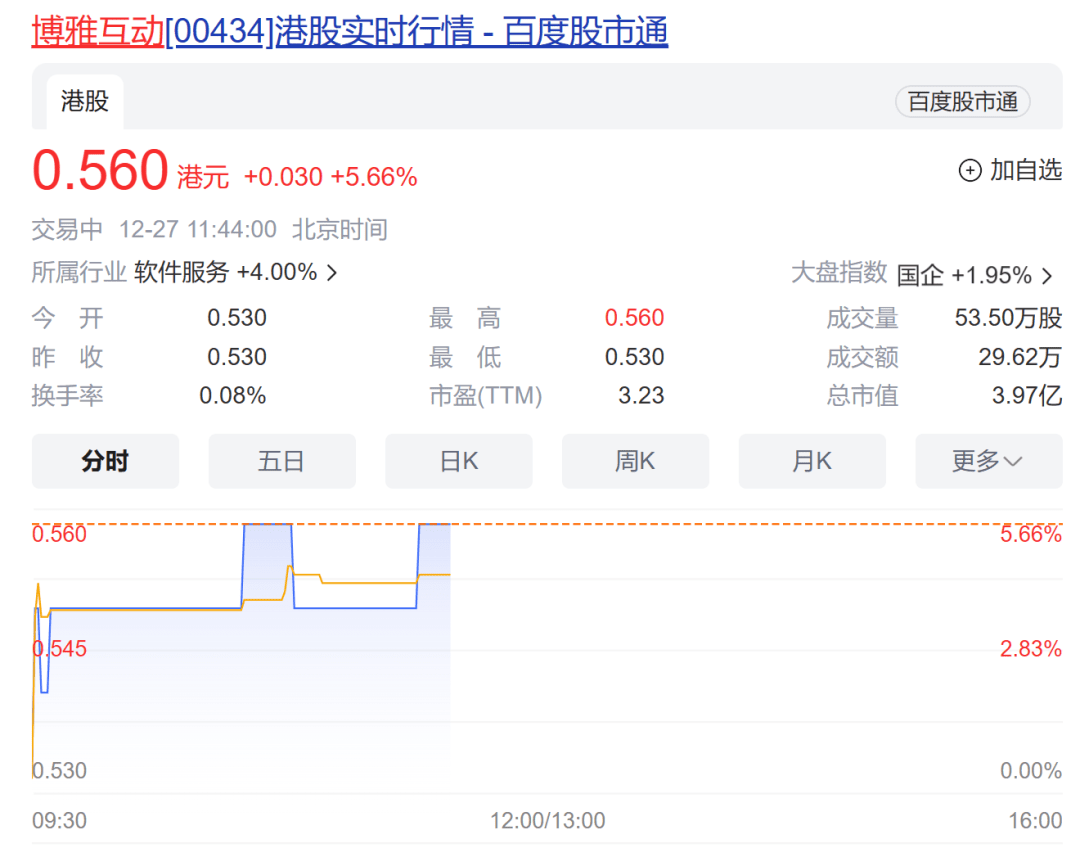
Task: Click the 最低 value 0.530
Action: tap(634, 357)
